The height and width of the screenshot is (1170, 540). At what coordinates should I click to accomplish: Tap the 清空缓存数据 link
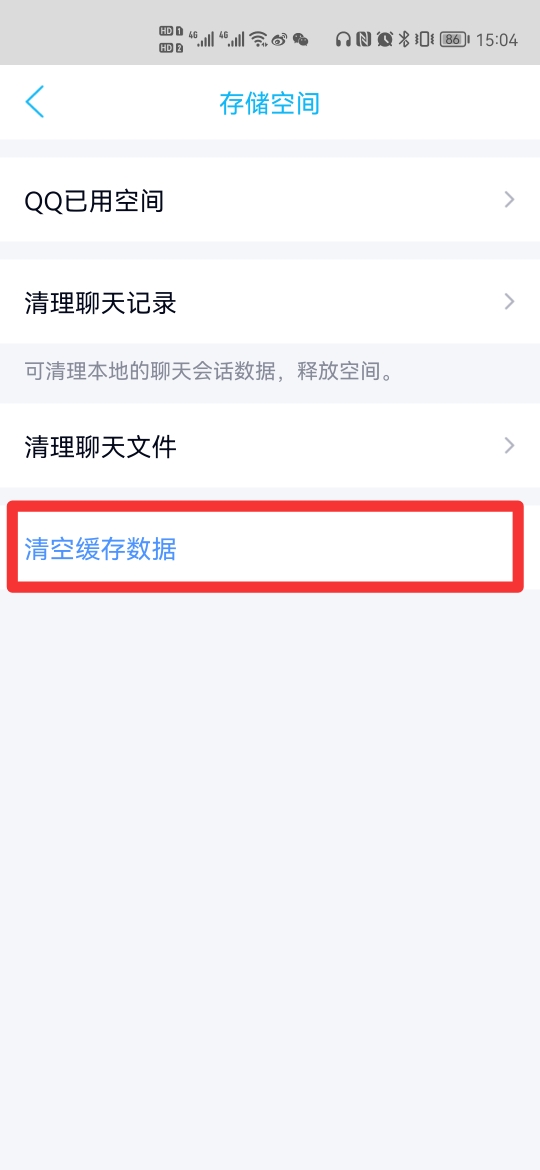click(101, 548)
